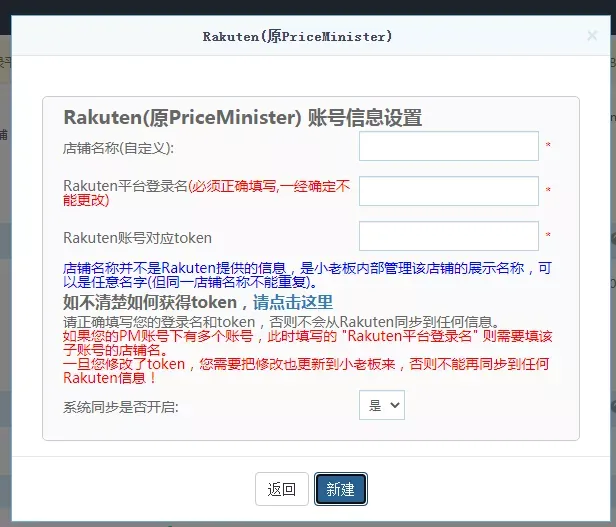This screenshot has width=616, height=527.
Task: Click the label 店铺名称(自定义):
Action: (x=118, y=148)
